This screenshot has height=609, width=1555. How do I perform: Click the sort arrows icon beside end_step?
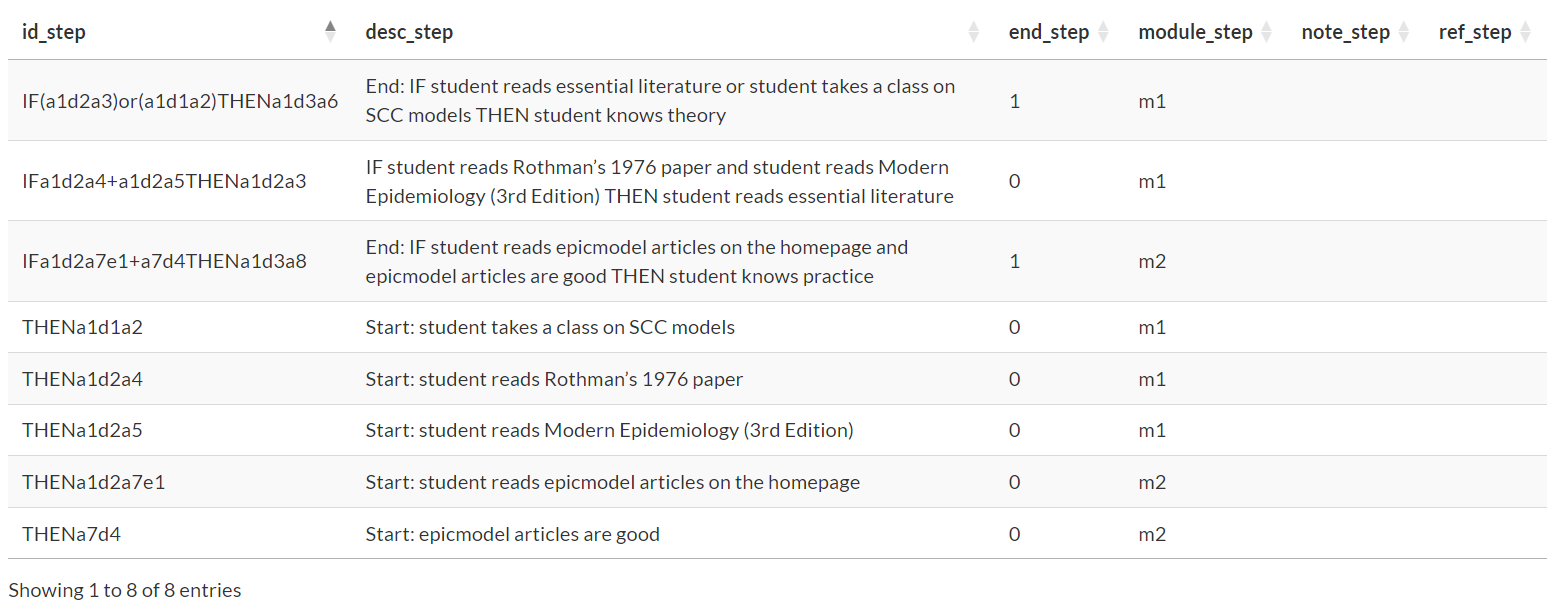coord(1103,32)
